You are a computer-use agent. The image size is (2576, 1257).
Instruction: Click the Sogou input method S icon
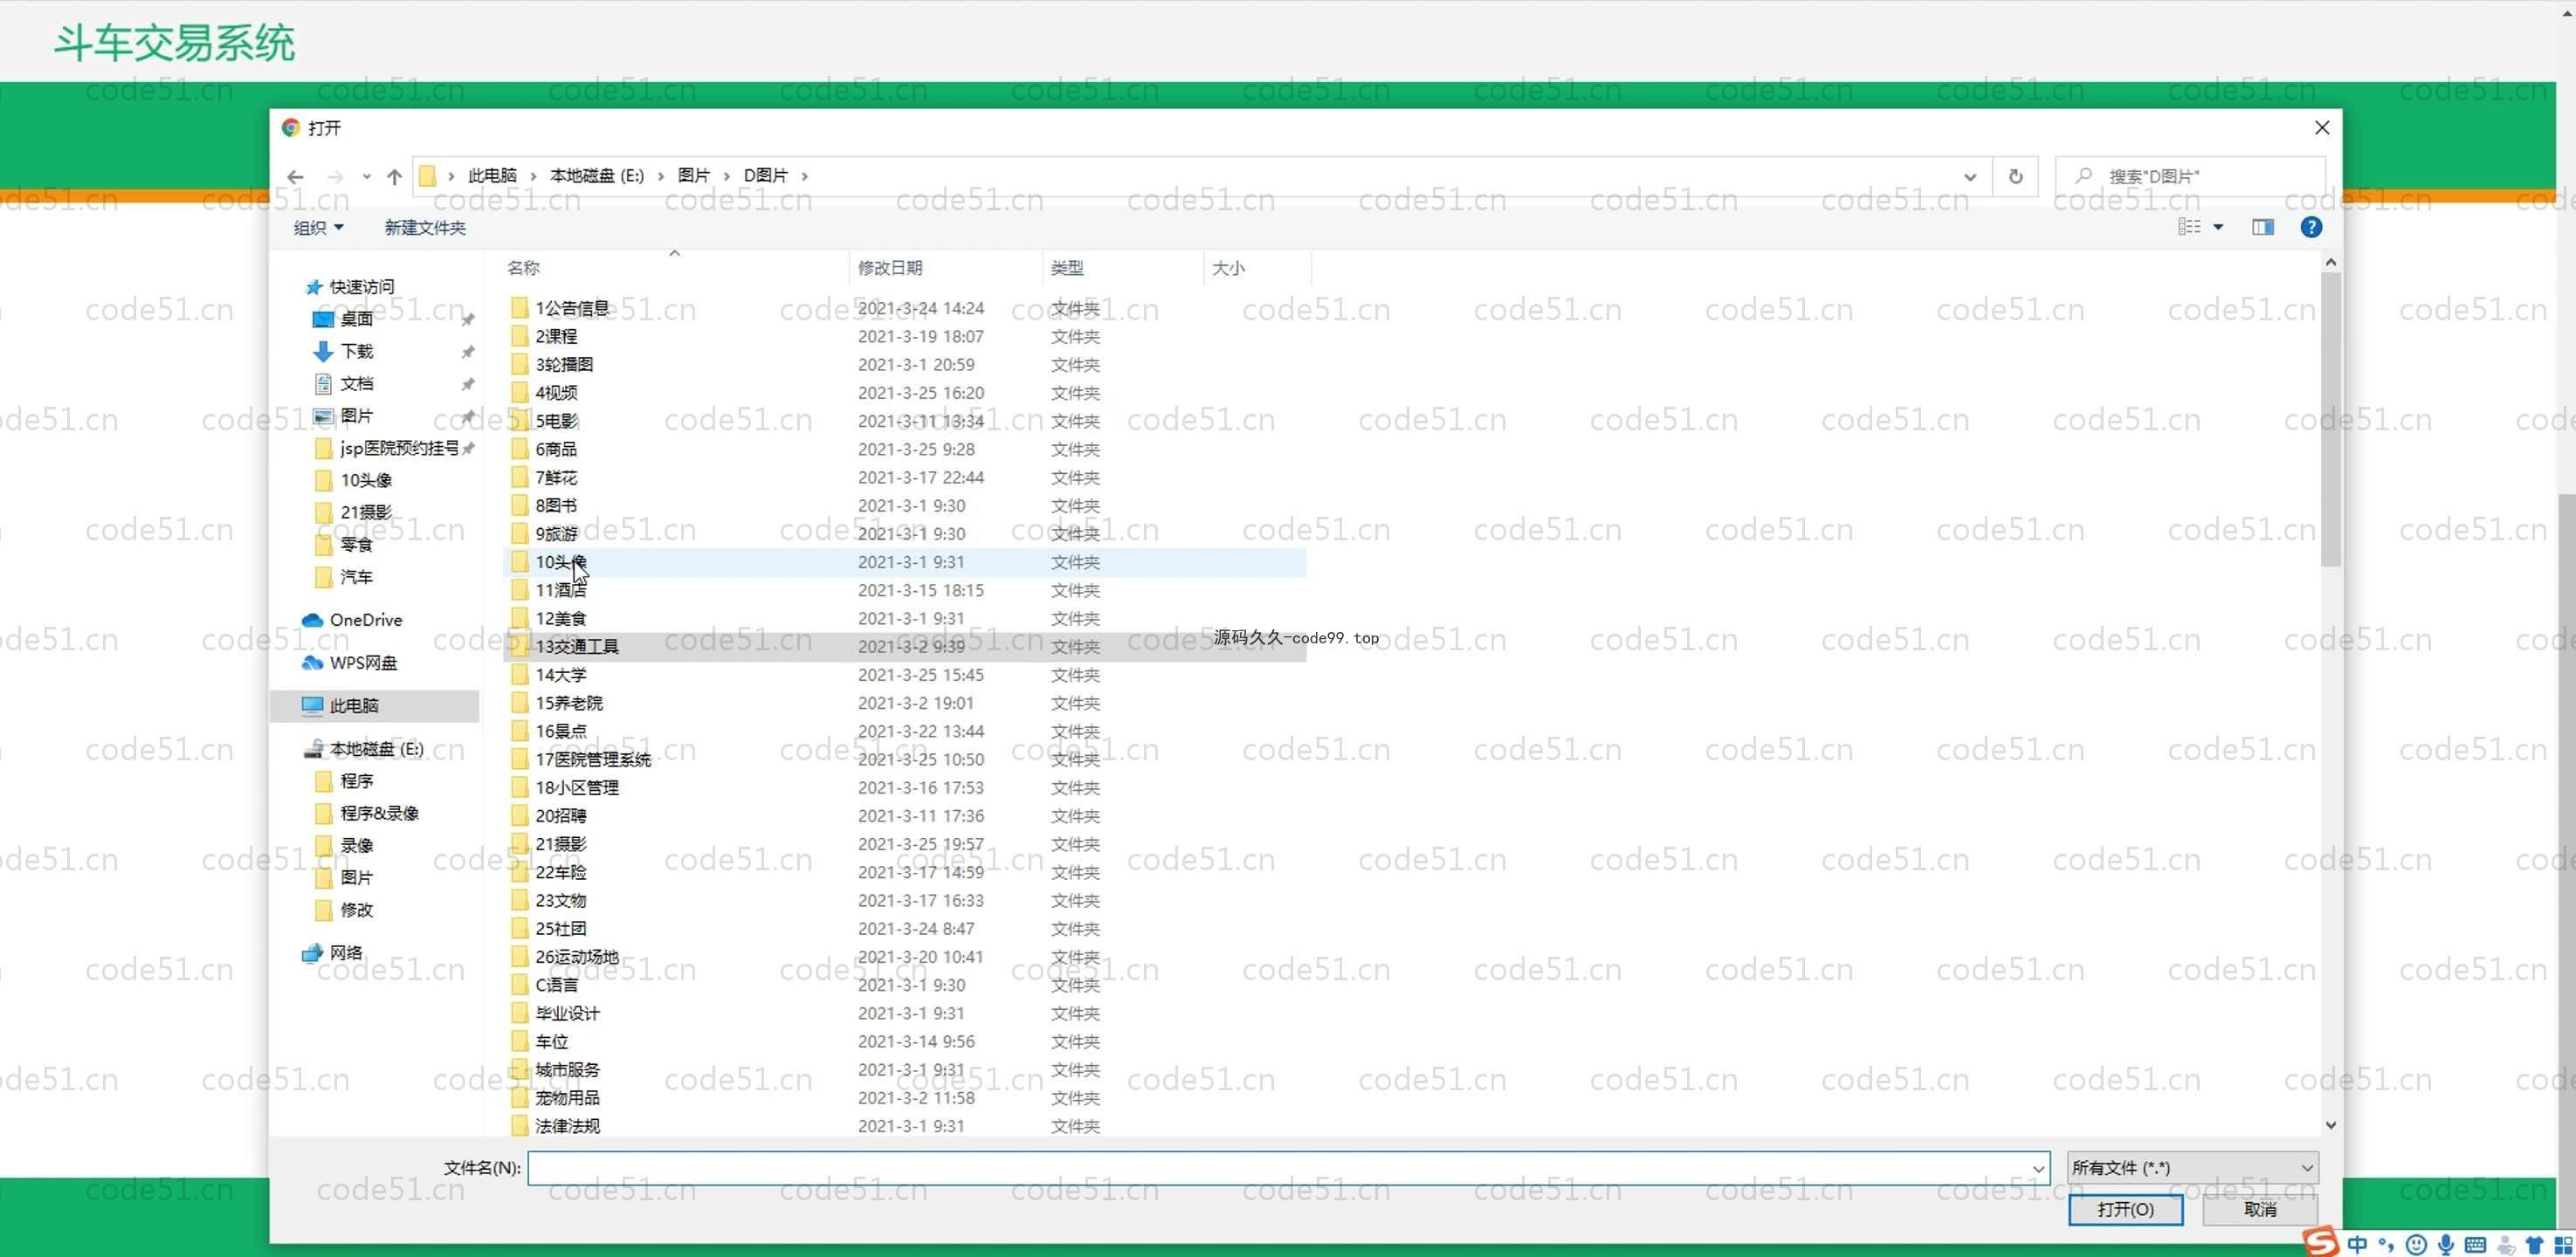click(x=2322, y=1242)
